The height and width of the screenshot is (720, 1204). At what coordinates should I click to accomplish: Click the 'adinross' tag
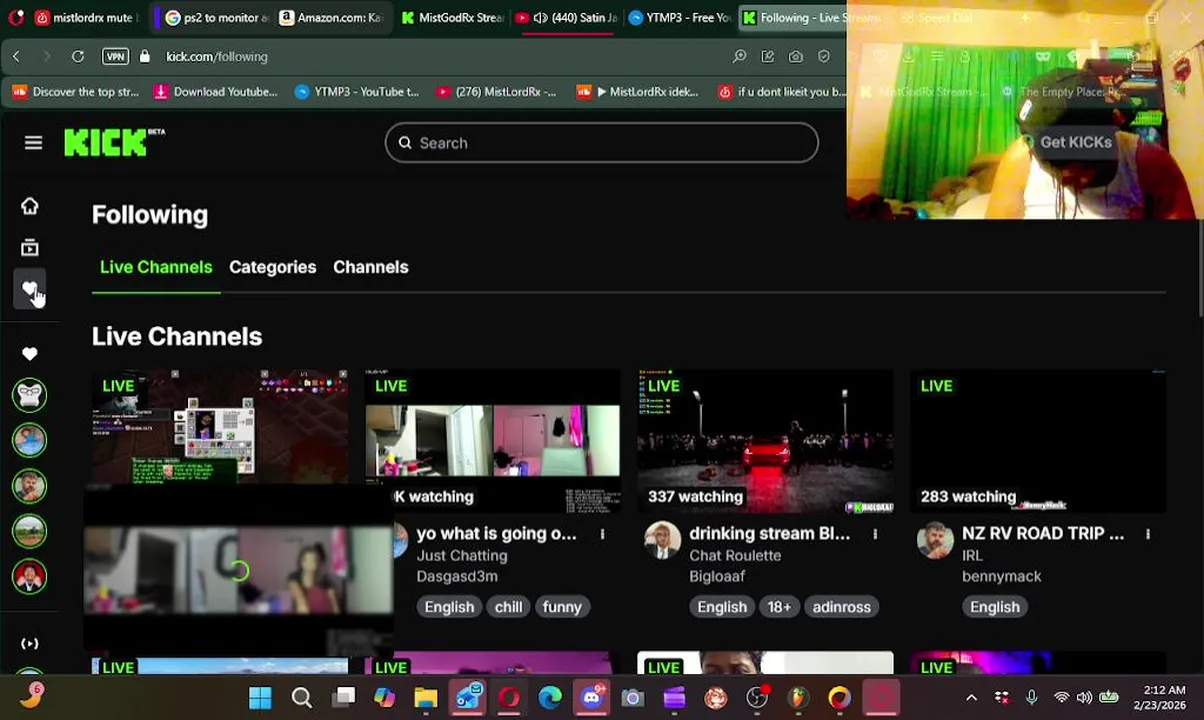point(842,607)
